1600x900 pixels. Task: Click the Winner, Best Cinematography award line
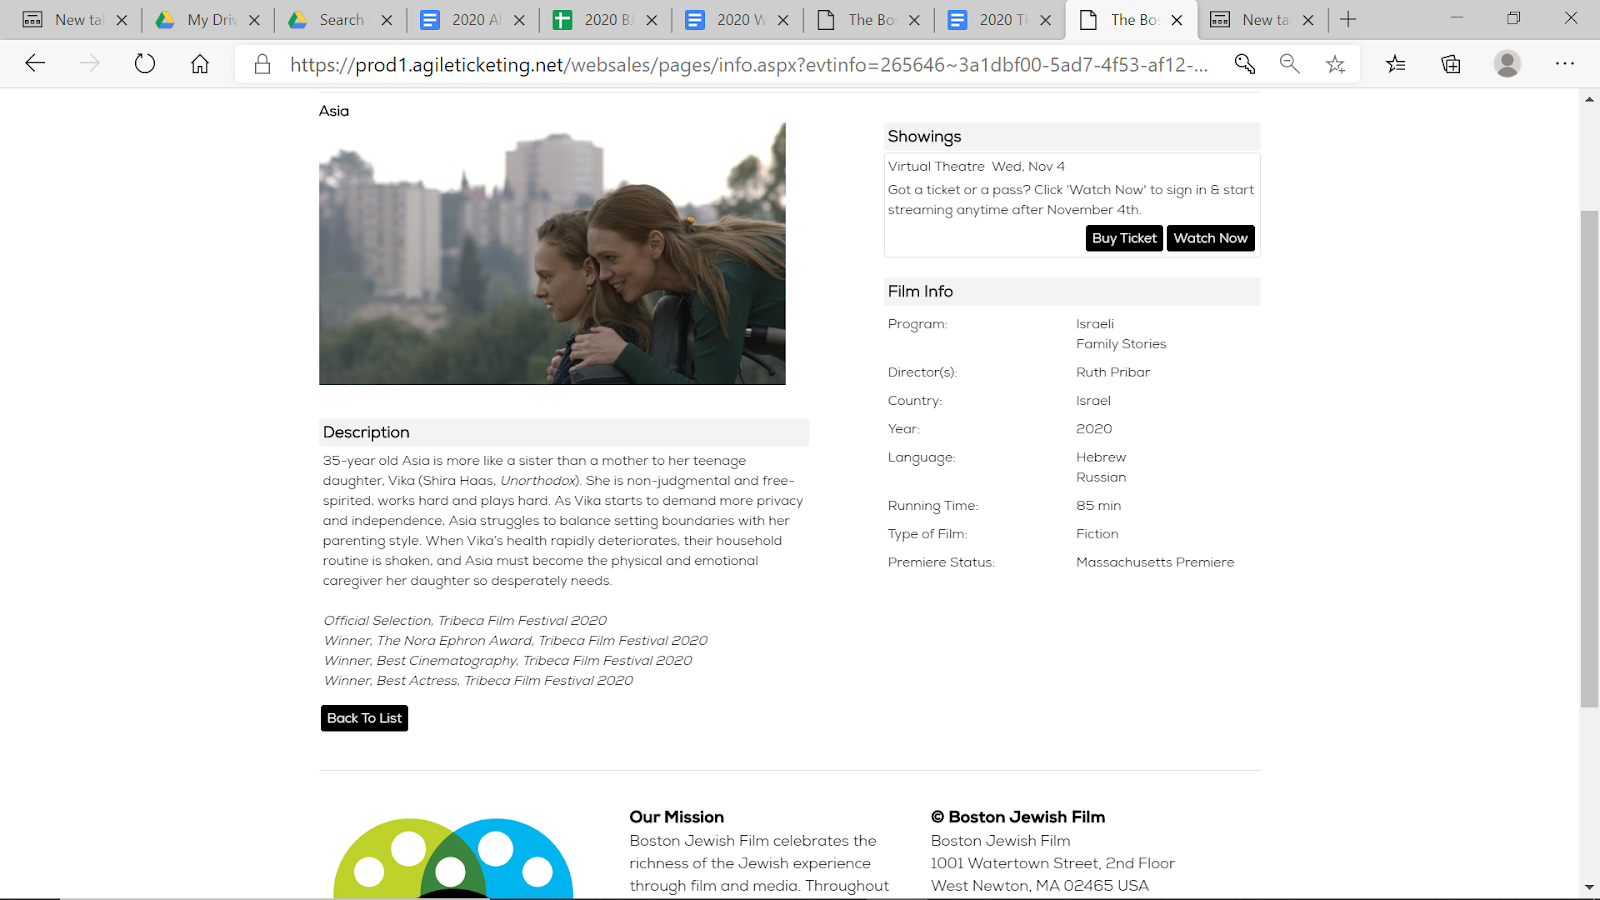pos(507,661)
